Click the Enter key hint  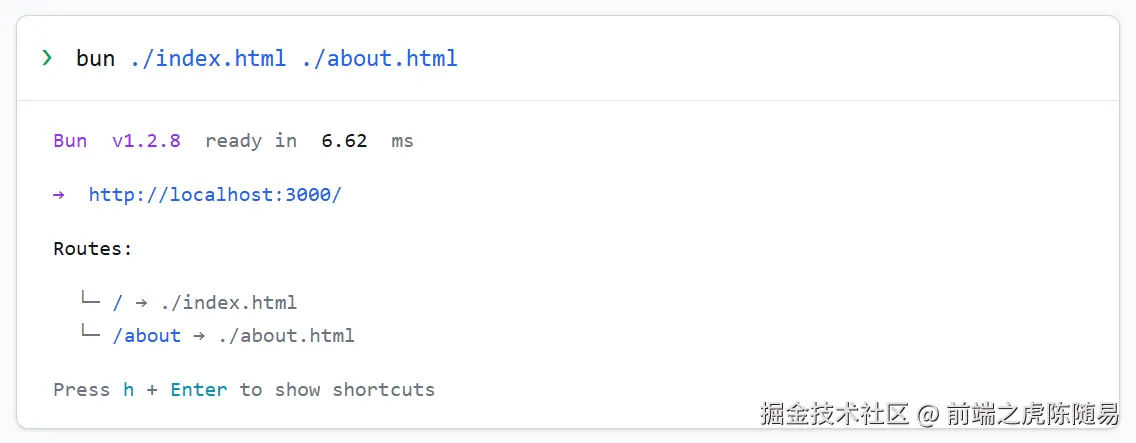coord(199,389)
